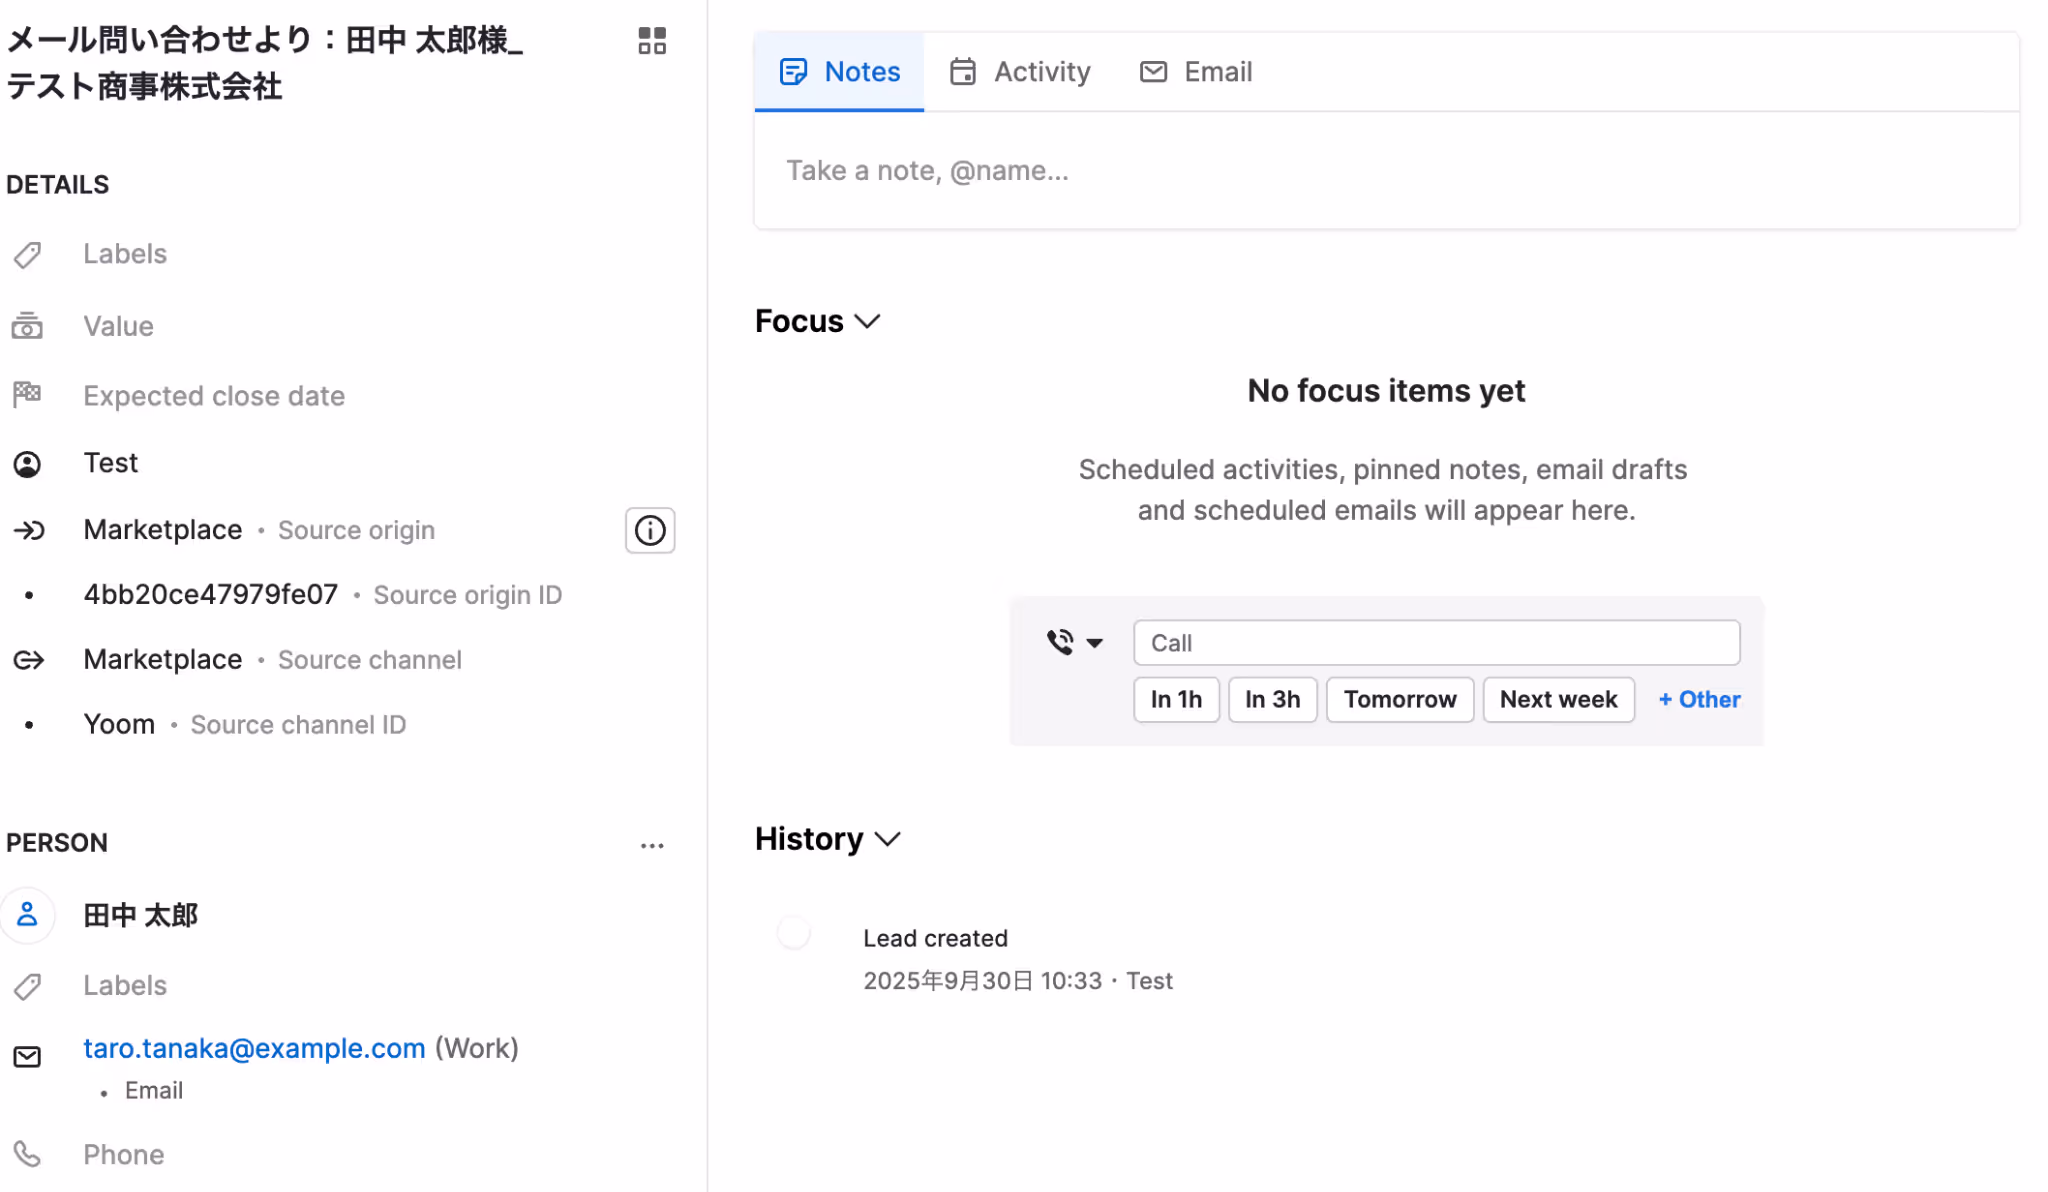Click the grid layout icon beside lead title
The height and width of the screenshot is (1192, 2048).
652,41
